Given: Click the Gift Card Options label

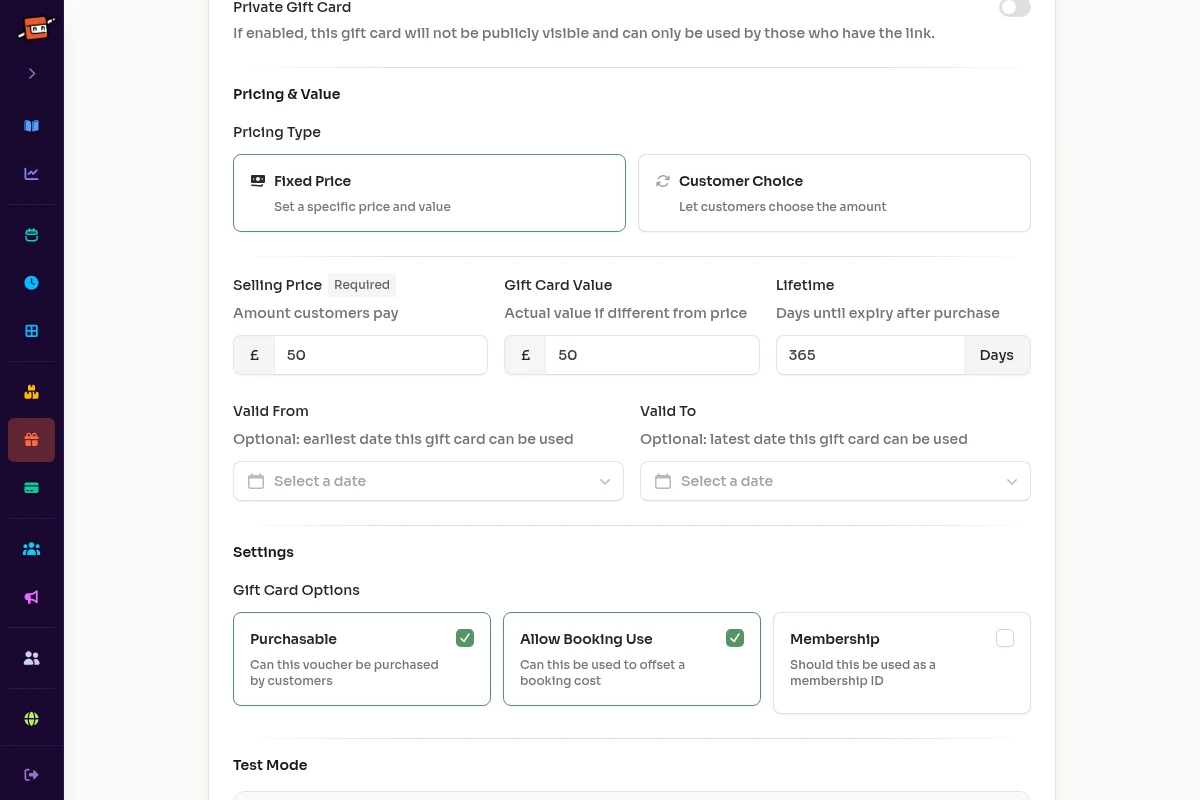Looking at the screenshot, I should point(296,590).
